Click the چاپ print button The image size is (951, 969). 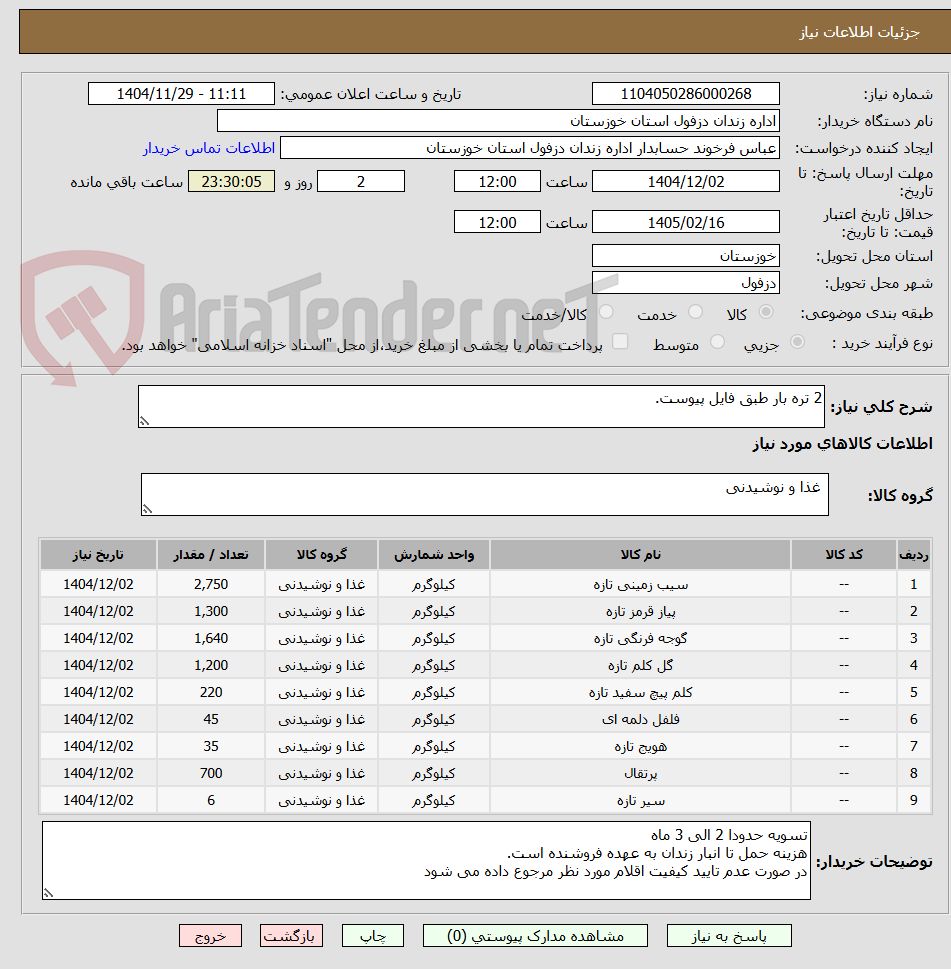click(373, 936)
